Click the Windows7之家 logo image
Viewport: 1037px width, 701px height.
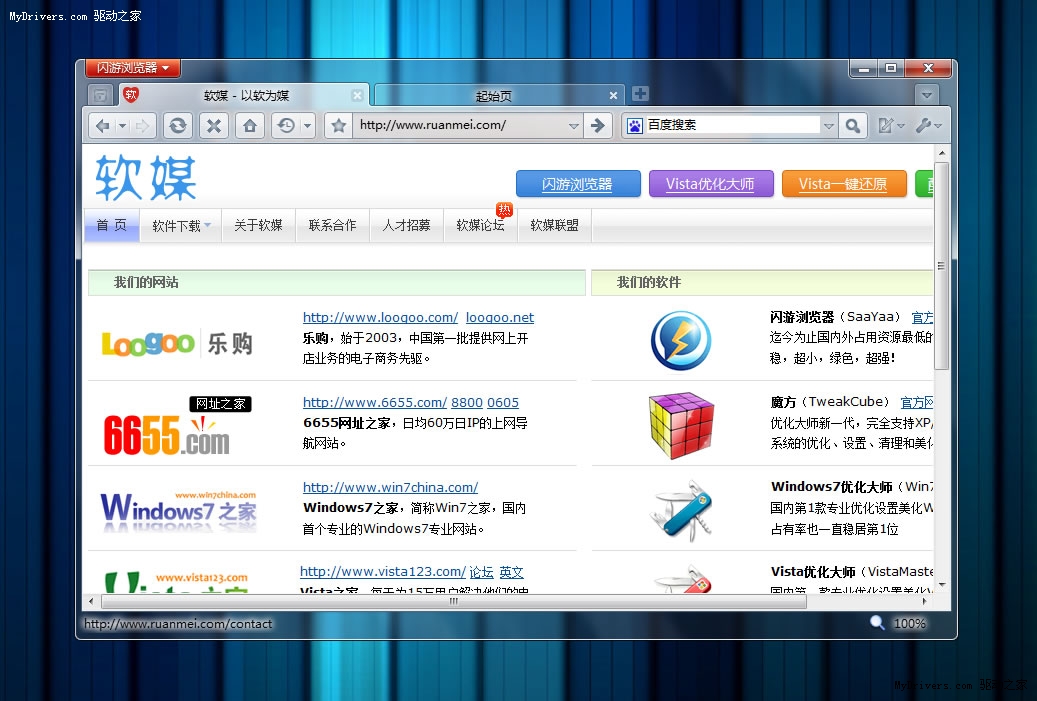pyautogui.click(x=178, y=511)
